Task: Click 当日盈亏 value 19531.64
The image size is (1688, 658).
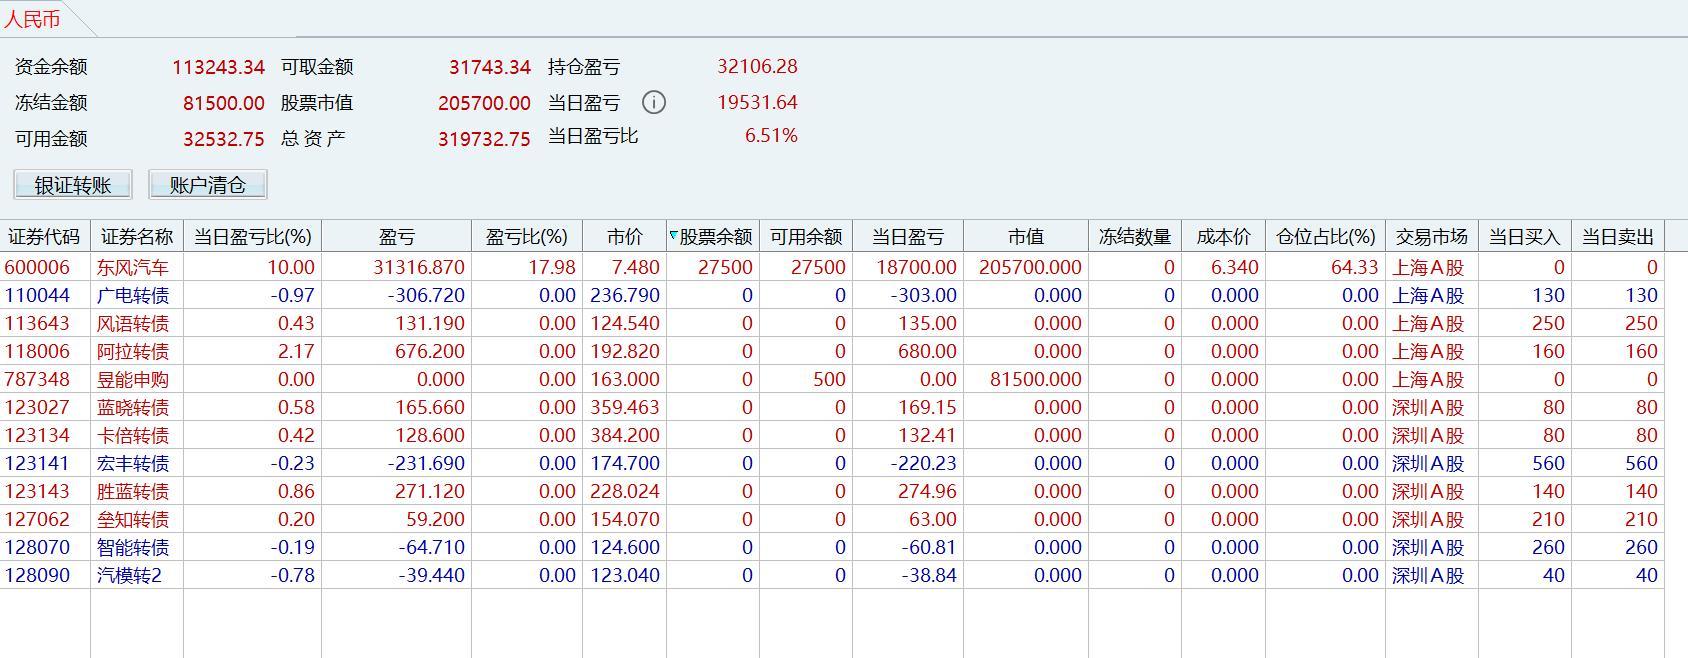Action: pos(757,102)
